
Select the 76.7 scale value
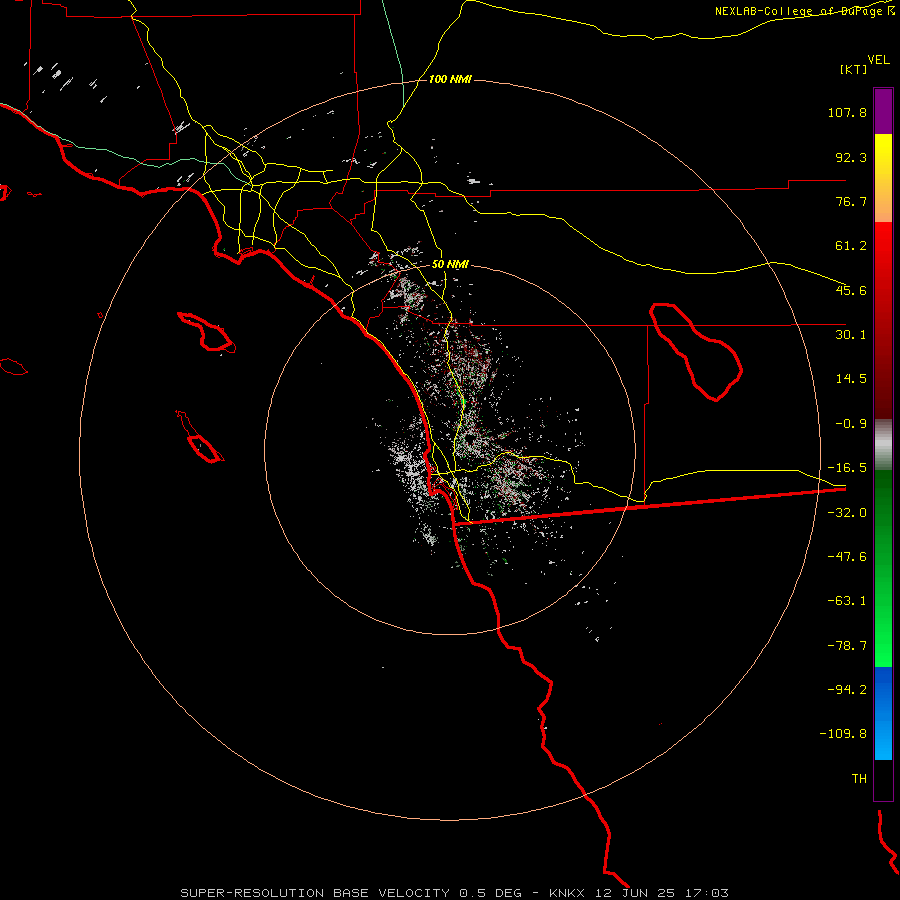851,201
